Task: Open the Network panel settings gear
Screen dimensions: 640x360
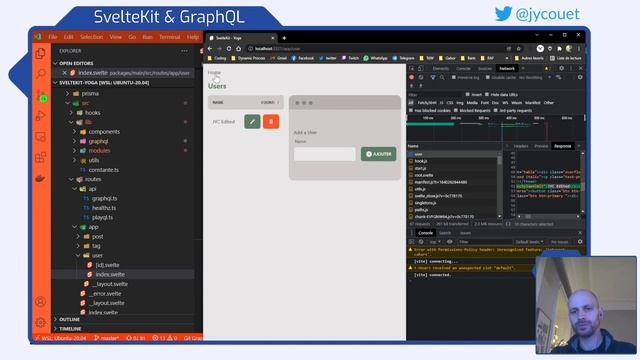Action: click(x=580, y=77)
